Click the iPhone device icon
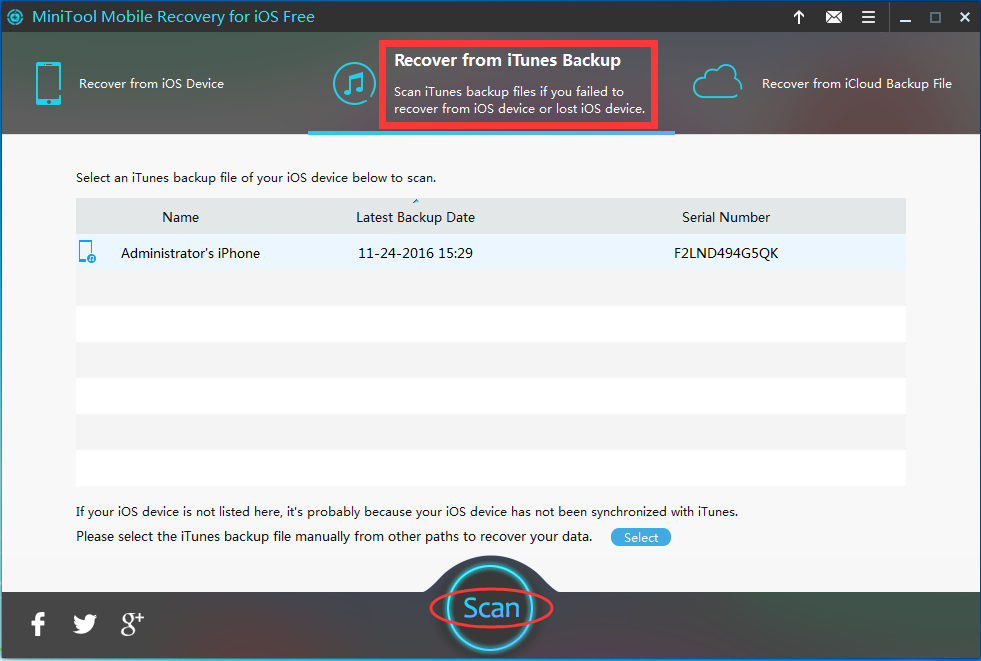This screenshot has width=981, height=661. point(49,83)
